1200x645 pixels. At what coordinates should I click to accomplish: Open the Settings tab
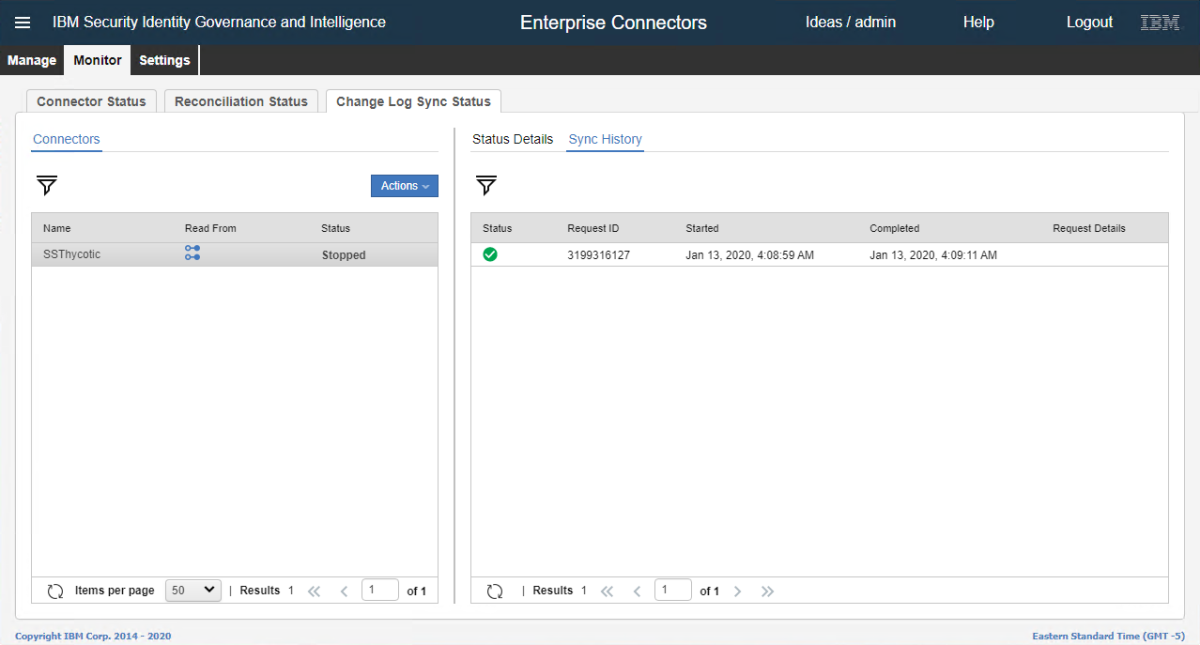(x=164, y=60)
